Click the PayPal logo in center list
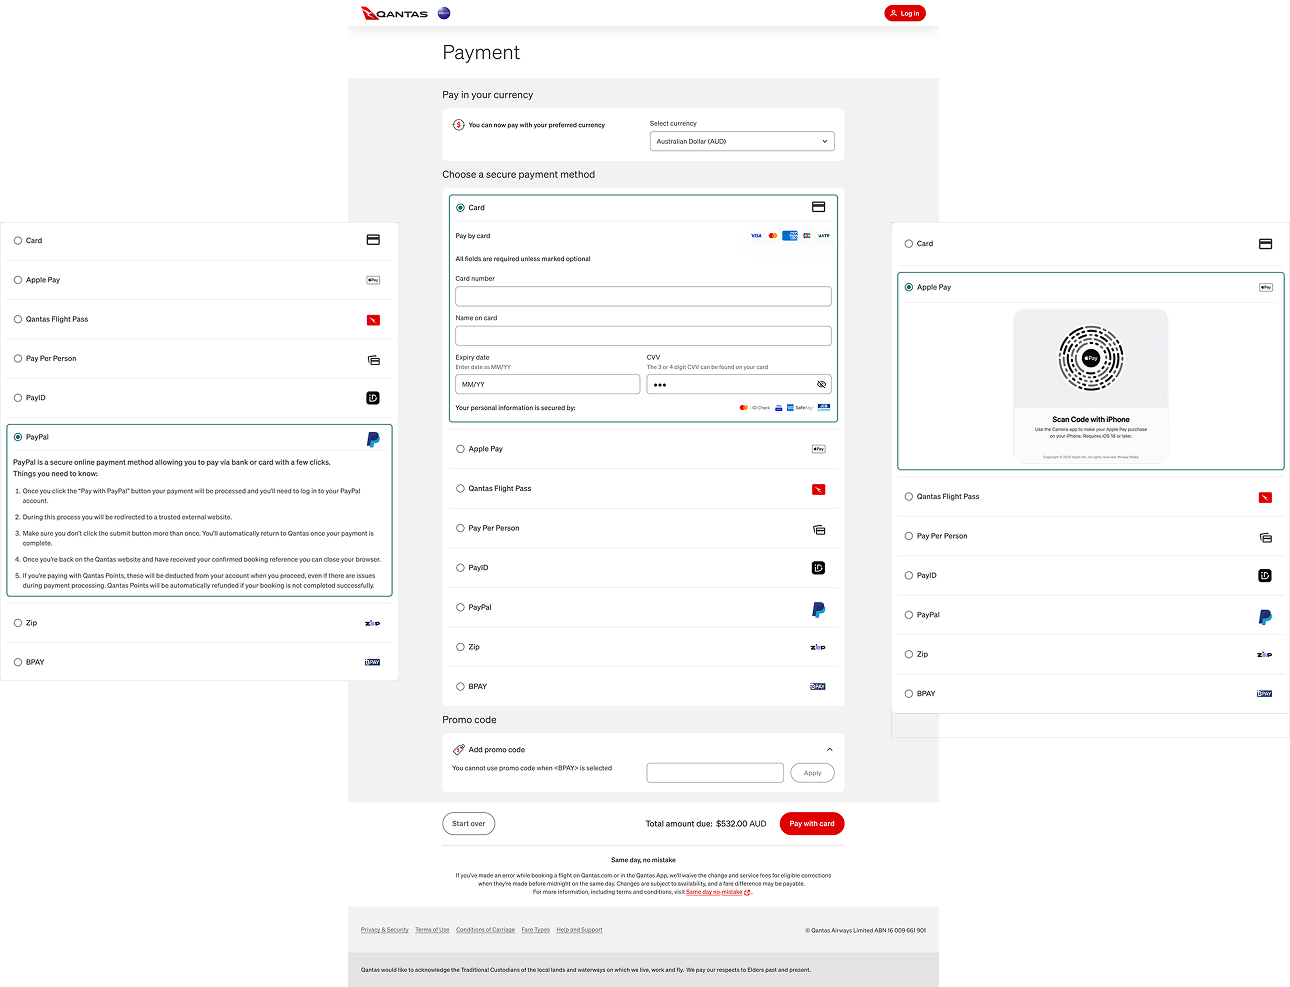1290x987 pixels. click(818, 609)
